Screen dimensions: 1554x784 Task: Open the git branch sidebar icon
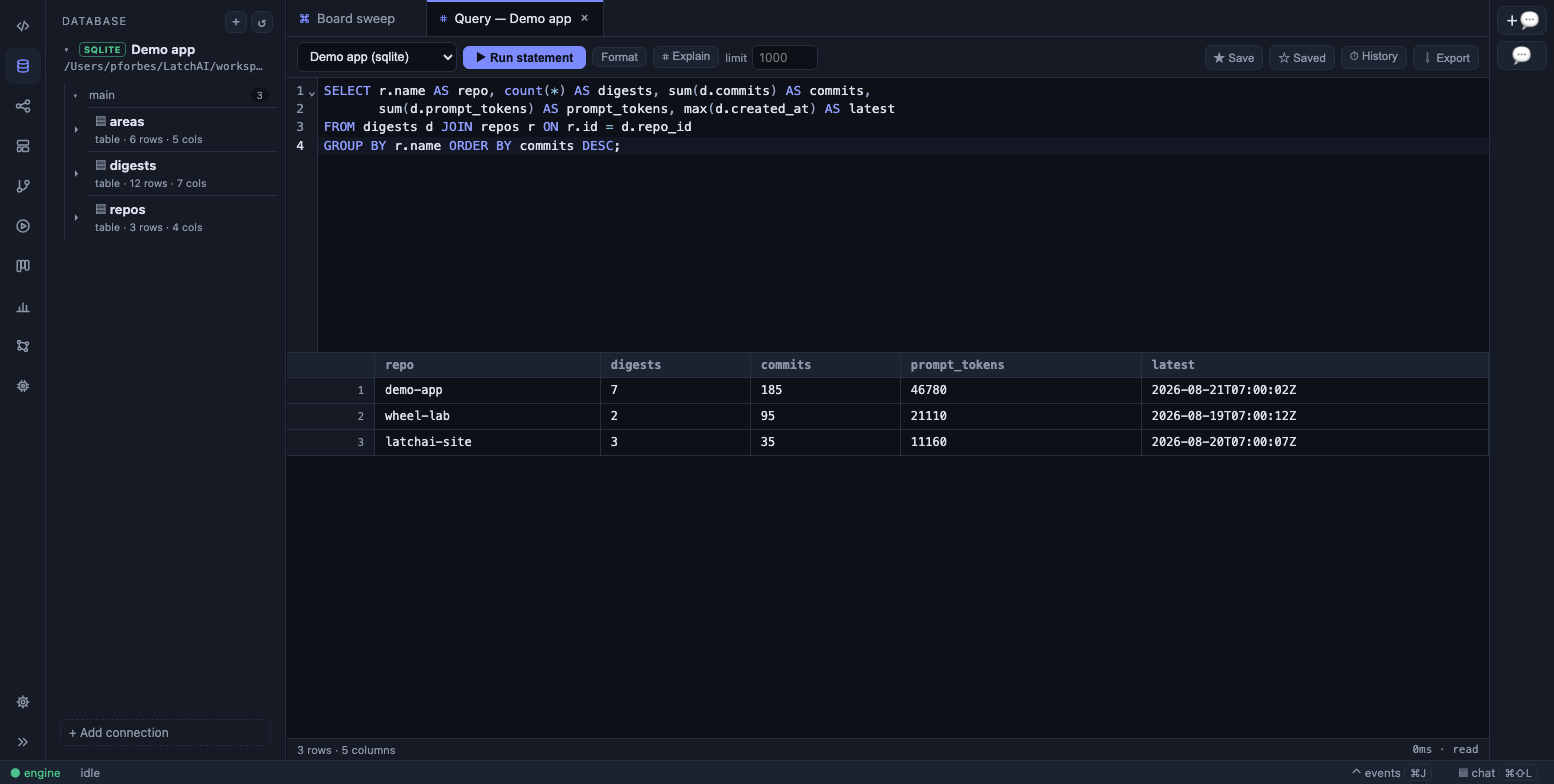[x=23, y=186]
